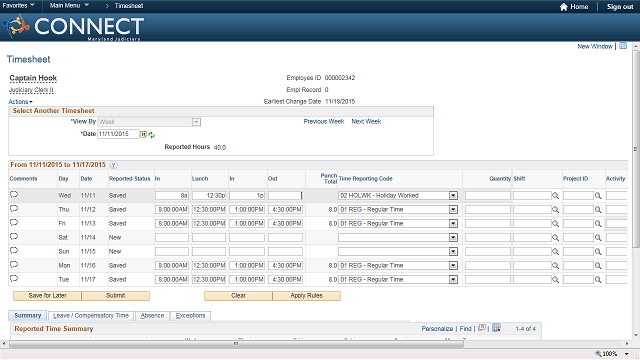Click the Home icon in header
This screenshot has width=640, height=360.
tap(564, 7)
